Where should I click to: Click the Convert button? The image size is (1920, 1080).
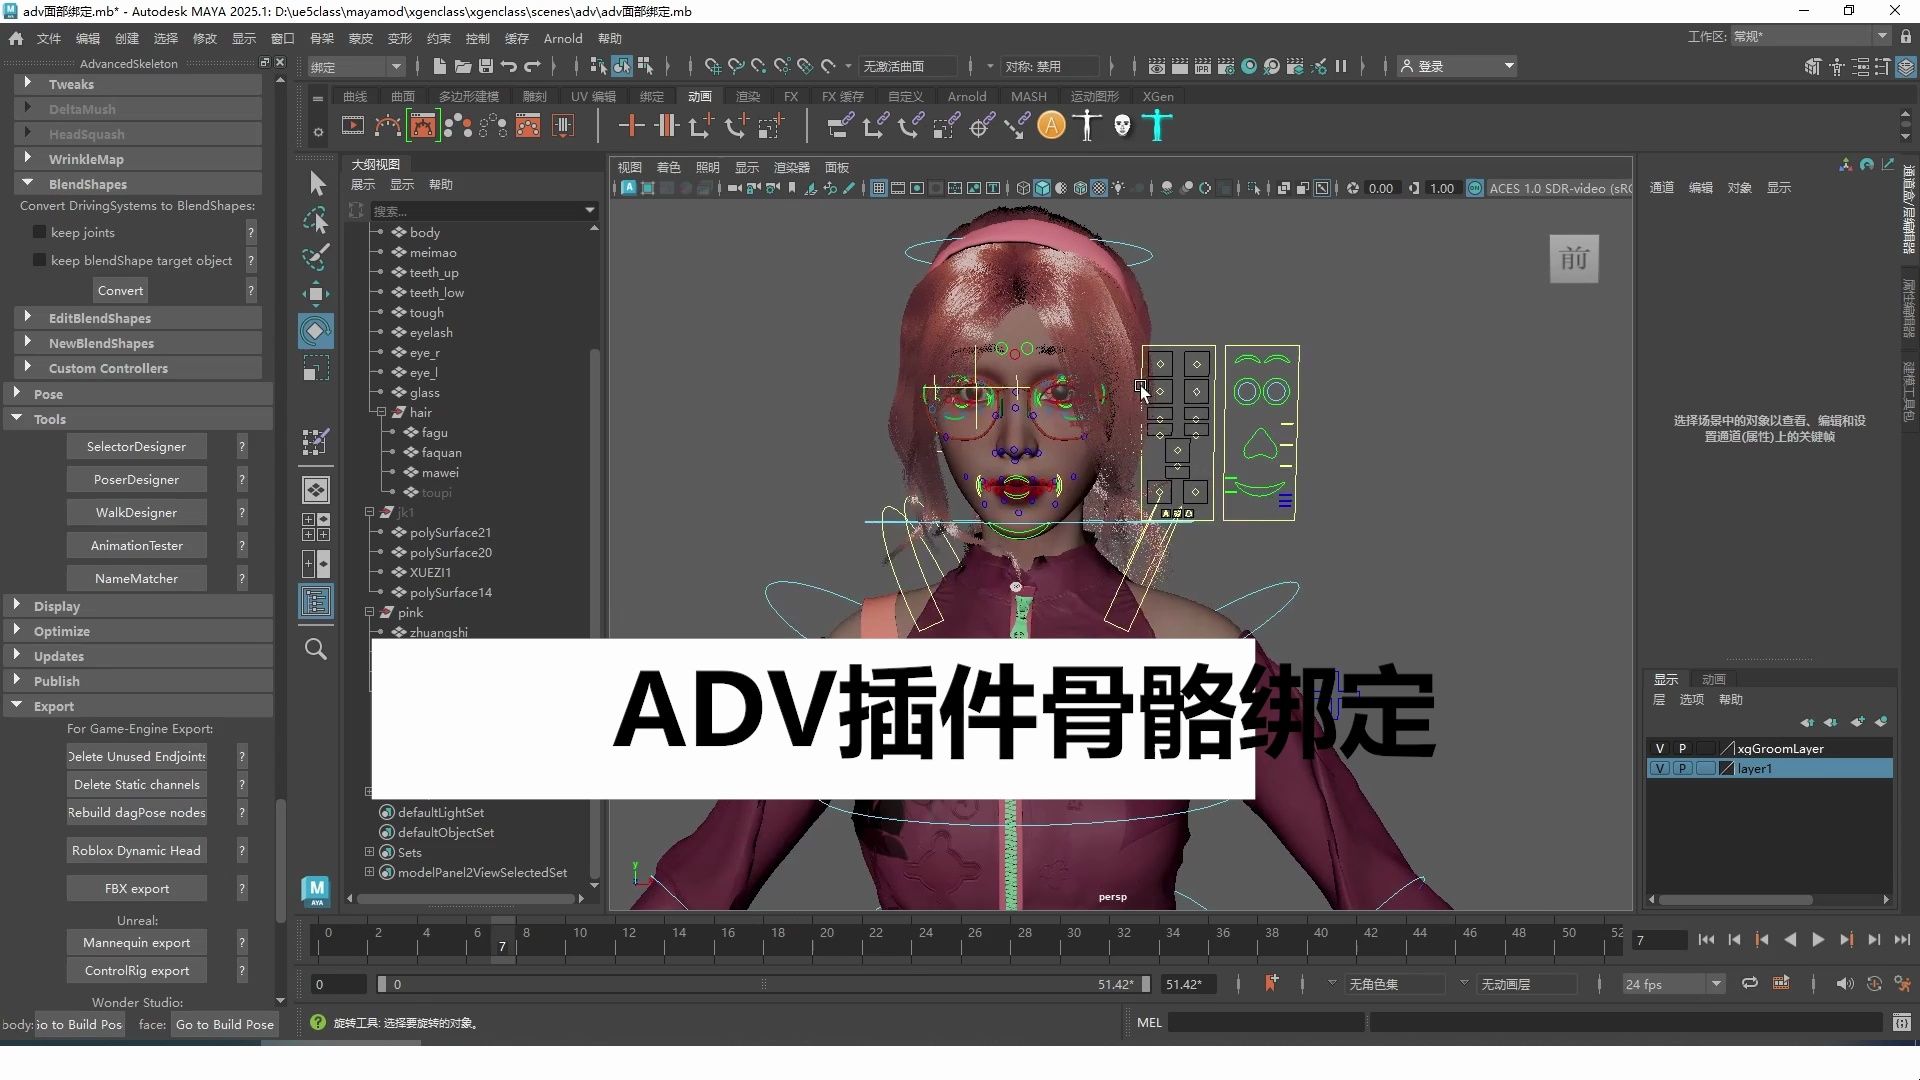(x=120, y=290)
